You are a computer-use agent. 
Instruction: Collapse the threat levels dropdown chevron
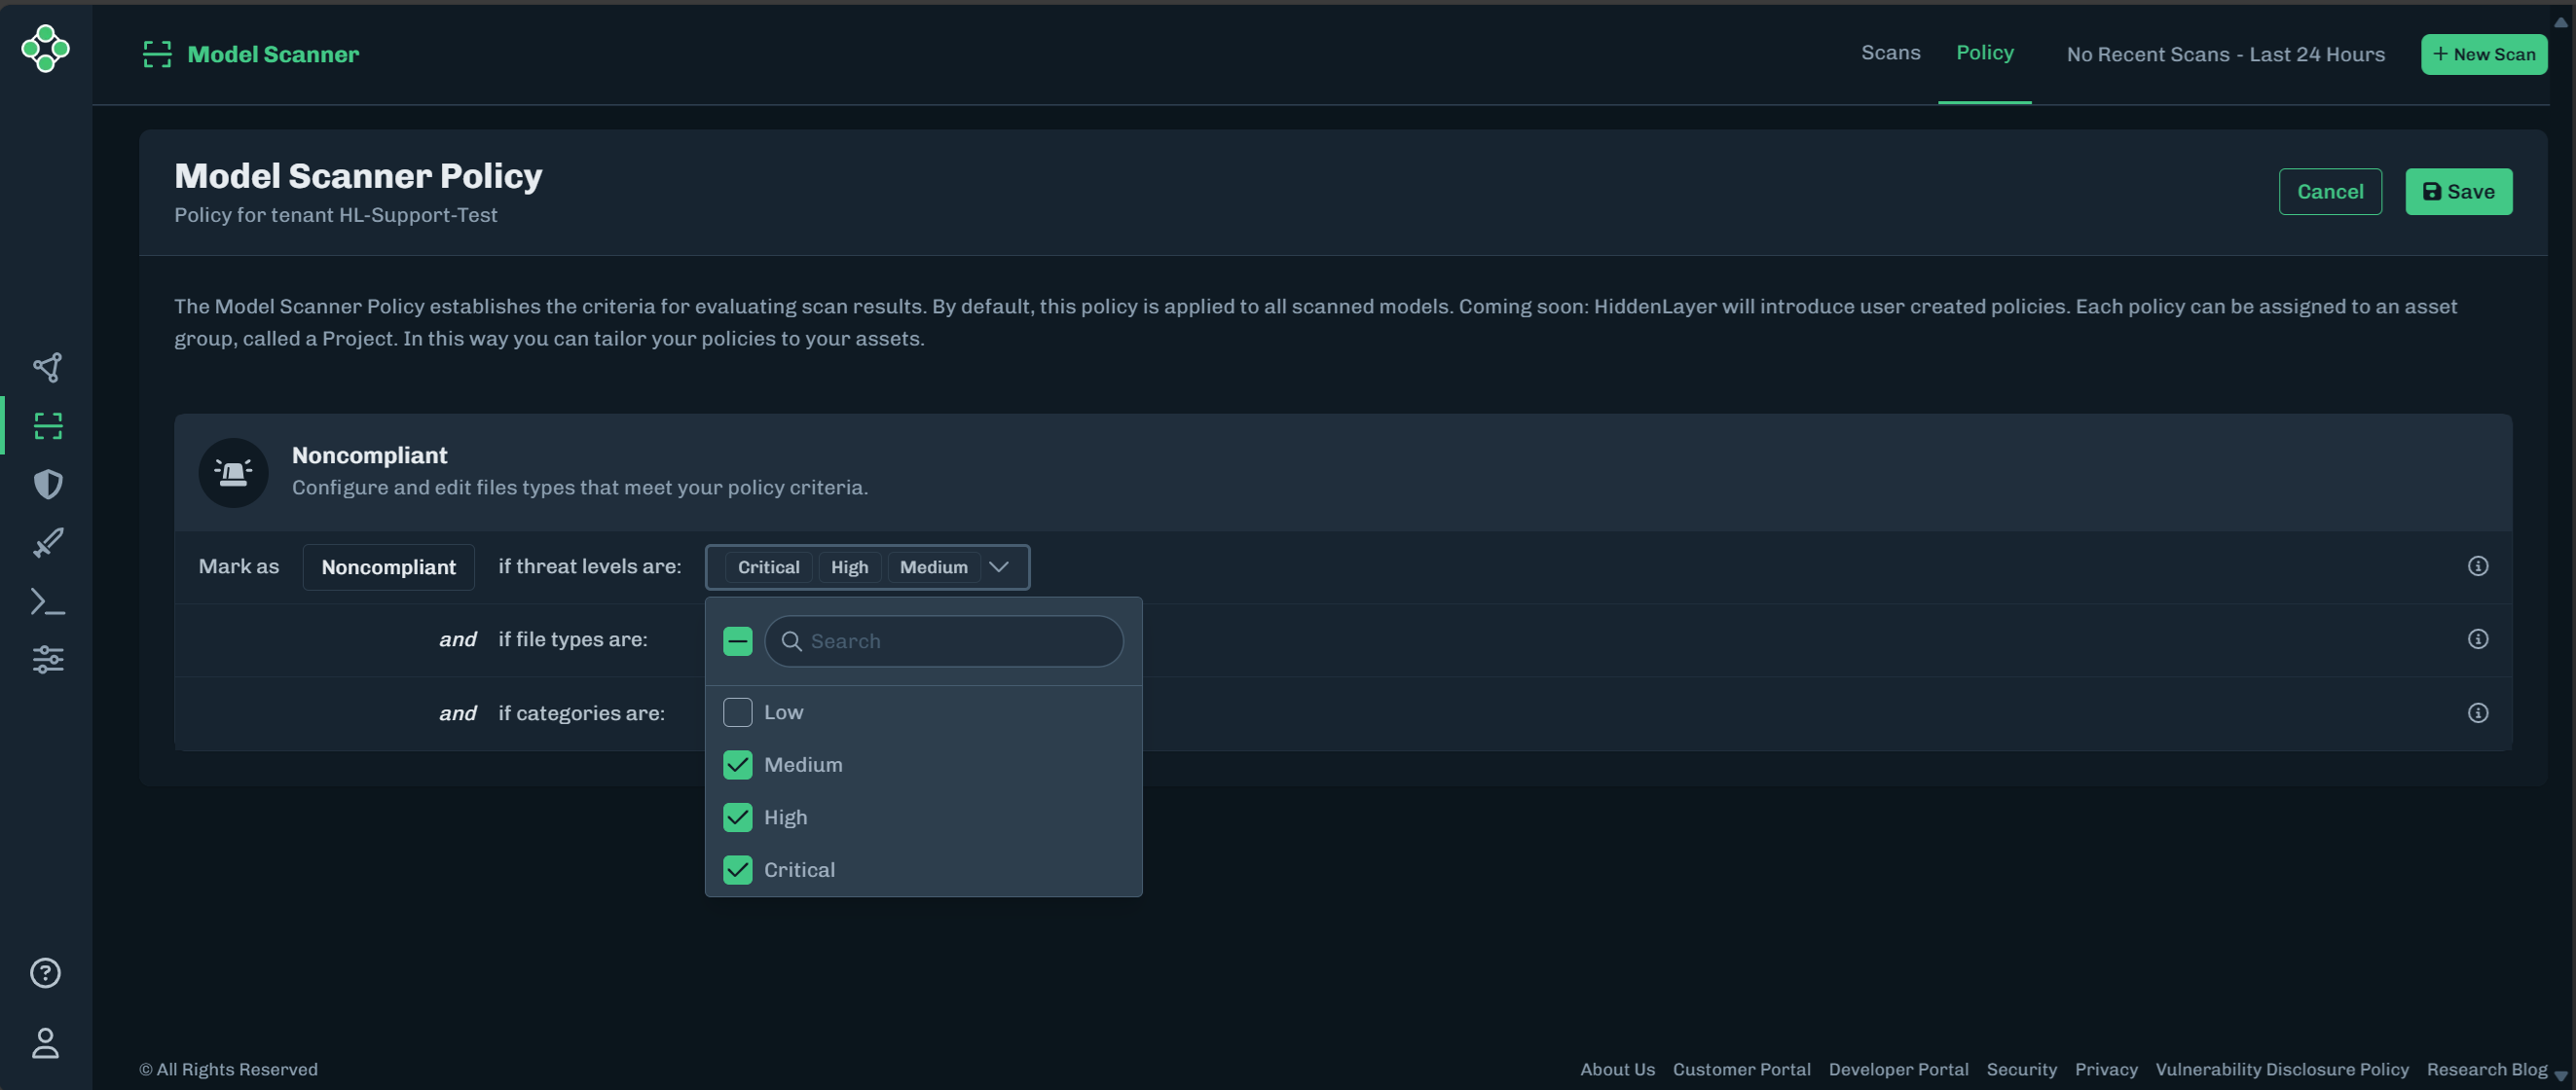[x=1000, y=567]
